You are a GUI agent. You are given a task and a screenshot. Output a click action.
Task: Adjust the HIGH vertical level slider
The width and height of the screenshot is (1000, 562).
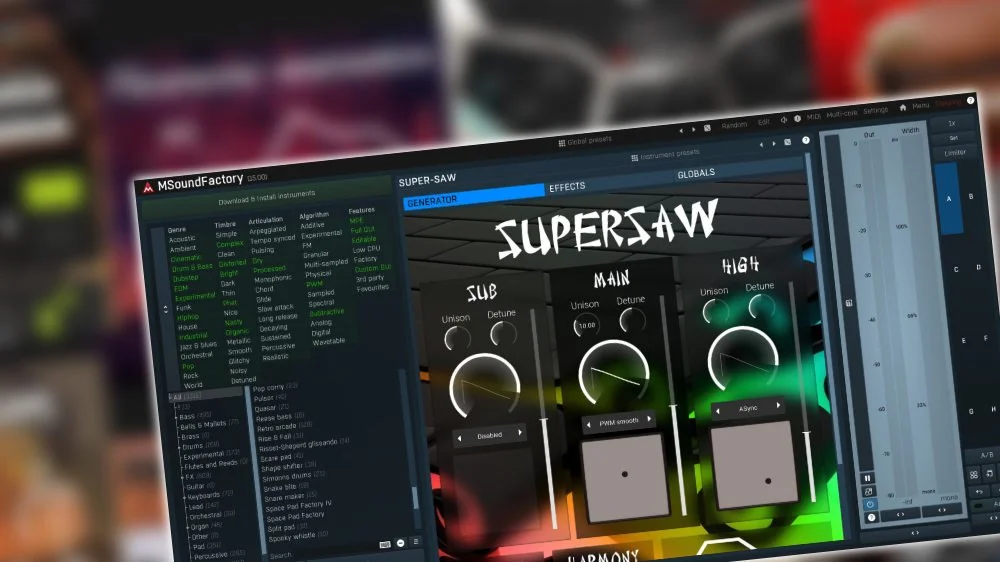[807, 435]
